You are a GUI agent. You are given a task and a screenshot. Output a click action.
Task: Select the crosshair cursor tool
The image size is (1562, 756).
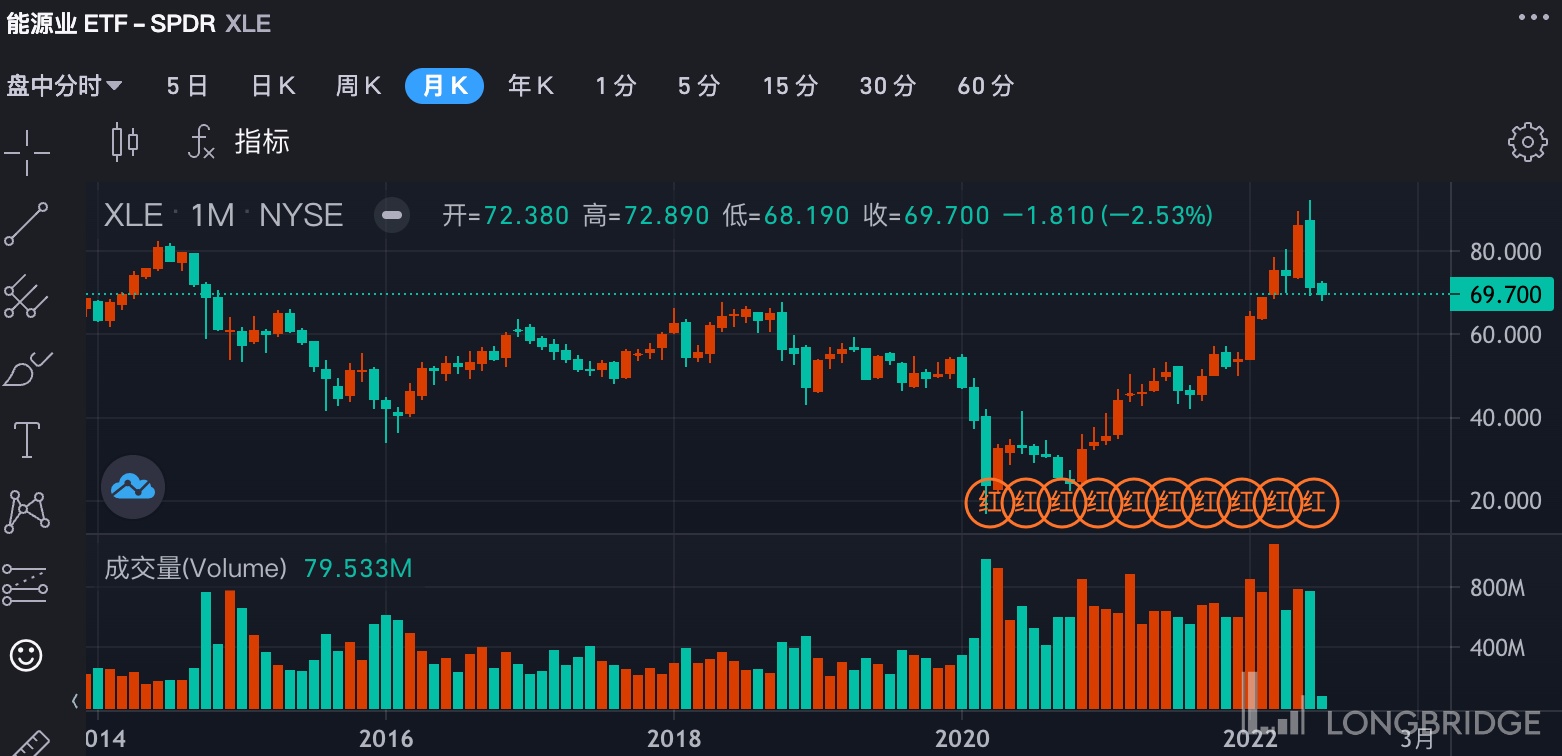[x=26, y=152]
